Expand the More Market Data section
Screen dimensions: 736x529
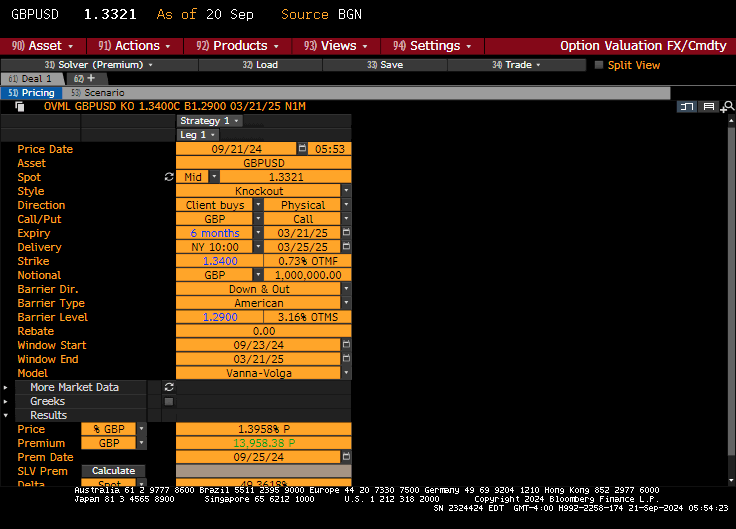pyautogui.click(x=6, y=387)
